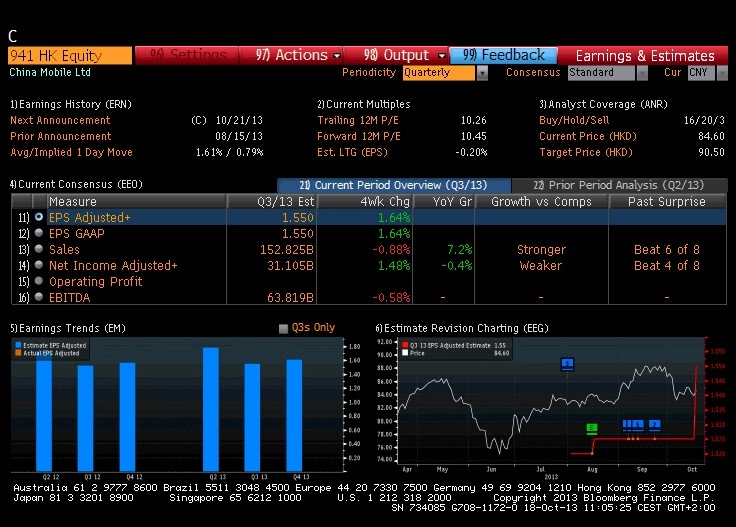Screen dimensions: 736x527
Task: Click the Feedback button
Action: point(504,55)
